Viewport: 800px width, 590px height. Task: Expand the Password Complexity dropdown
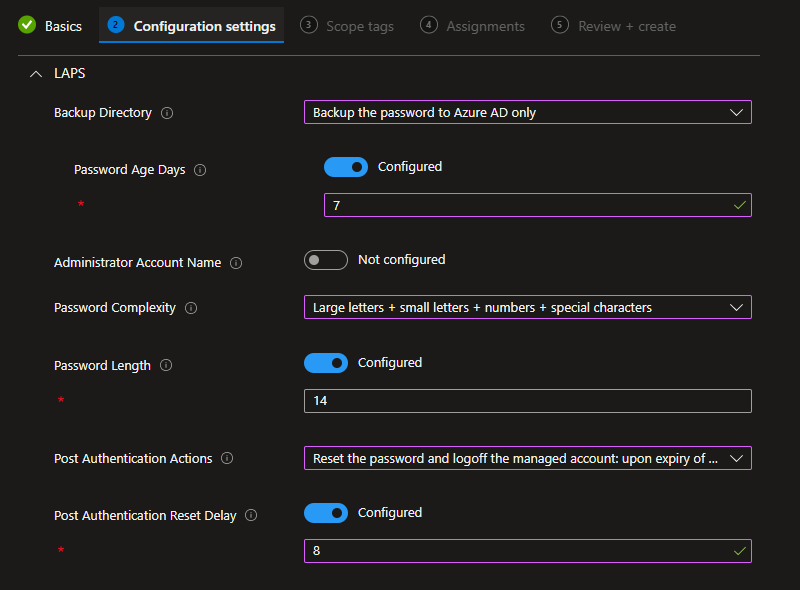pyautogui.click(x=527, y=307)
